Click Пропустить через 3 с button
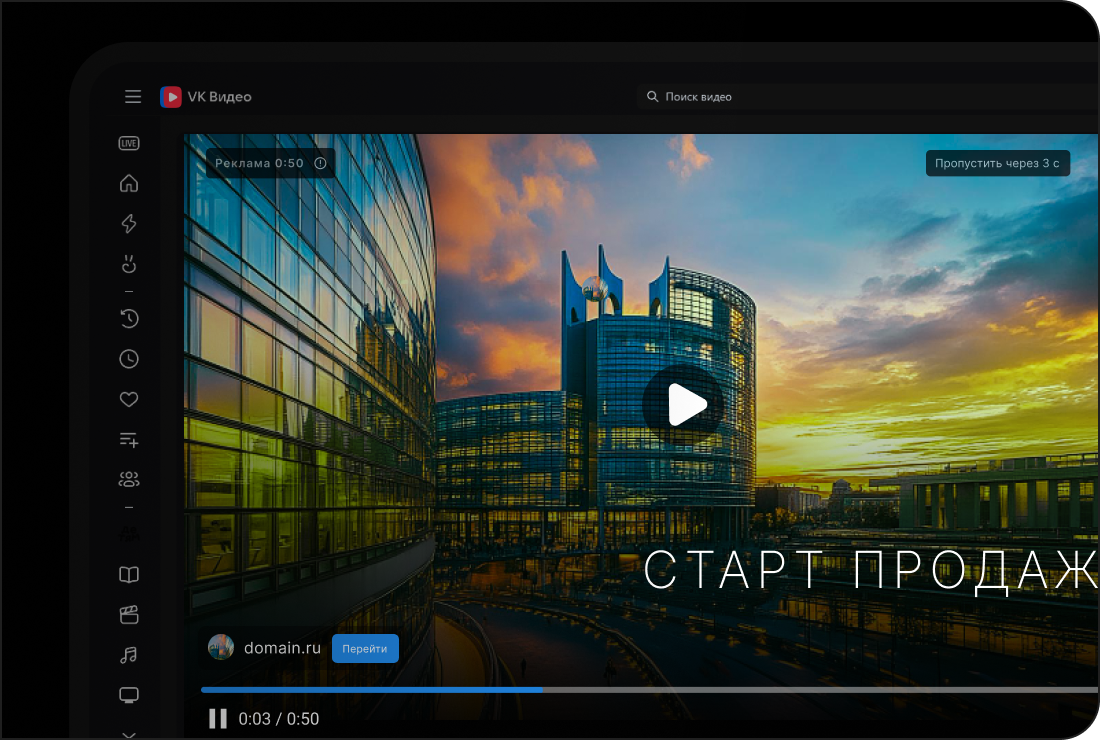 pos(998,163)
